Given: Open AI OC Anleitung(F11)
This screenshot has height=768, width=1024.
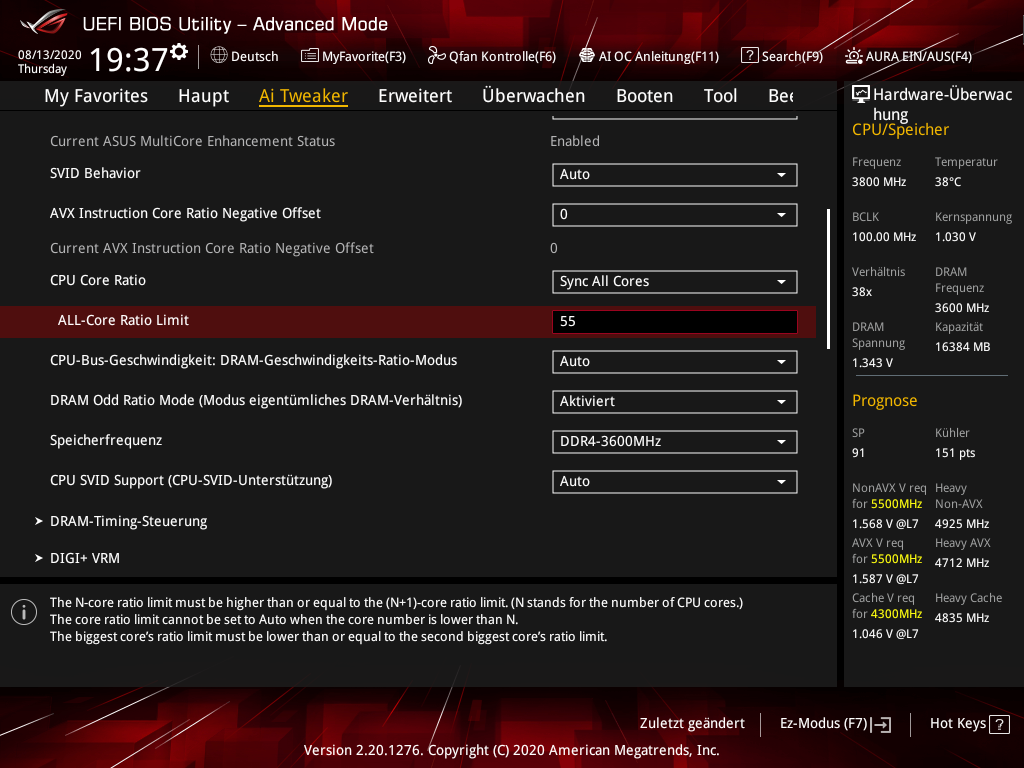Looking at the screenshot, I should (x=648, y=56).
